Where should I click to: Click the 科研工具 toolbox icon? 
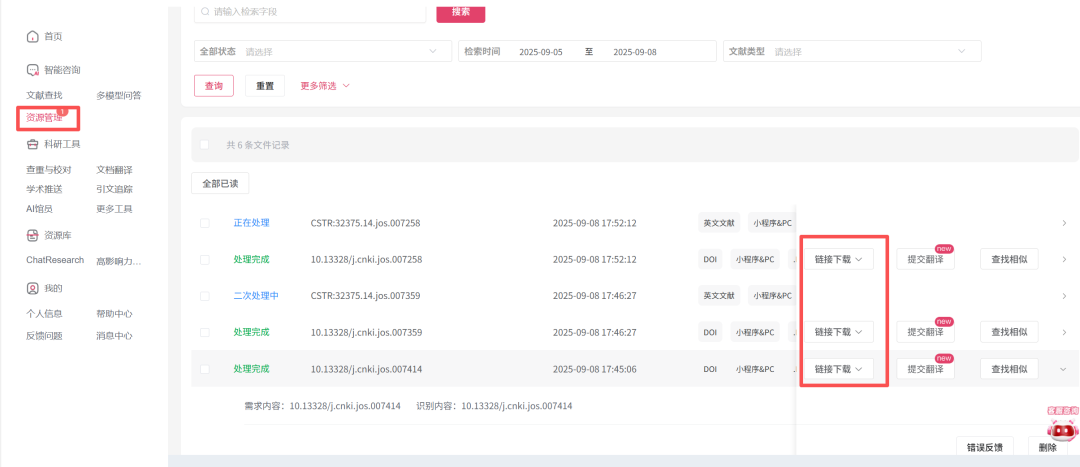[33, 144]
